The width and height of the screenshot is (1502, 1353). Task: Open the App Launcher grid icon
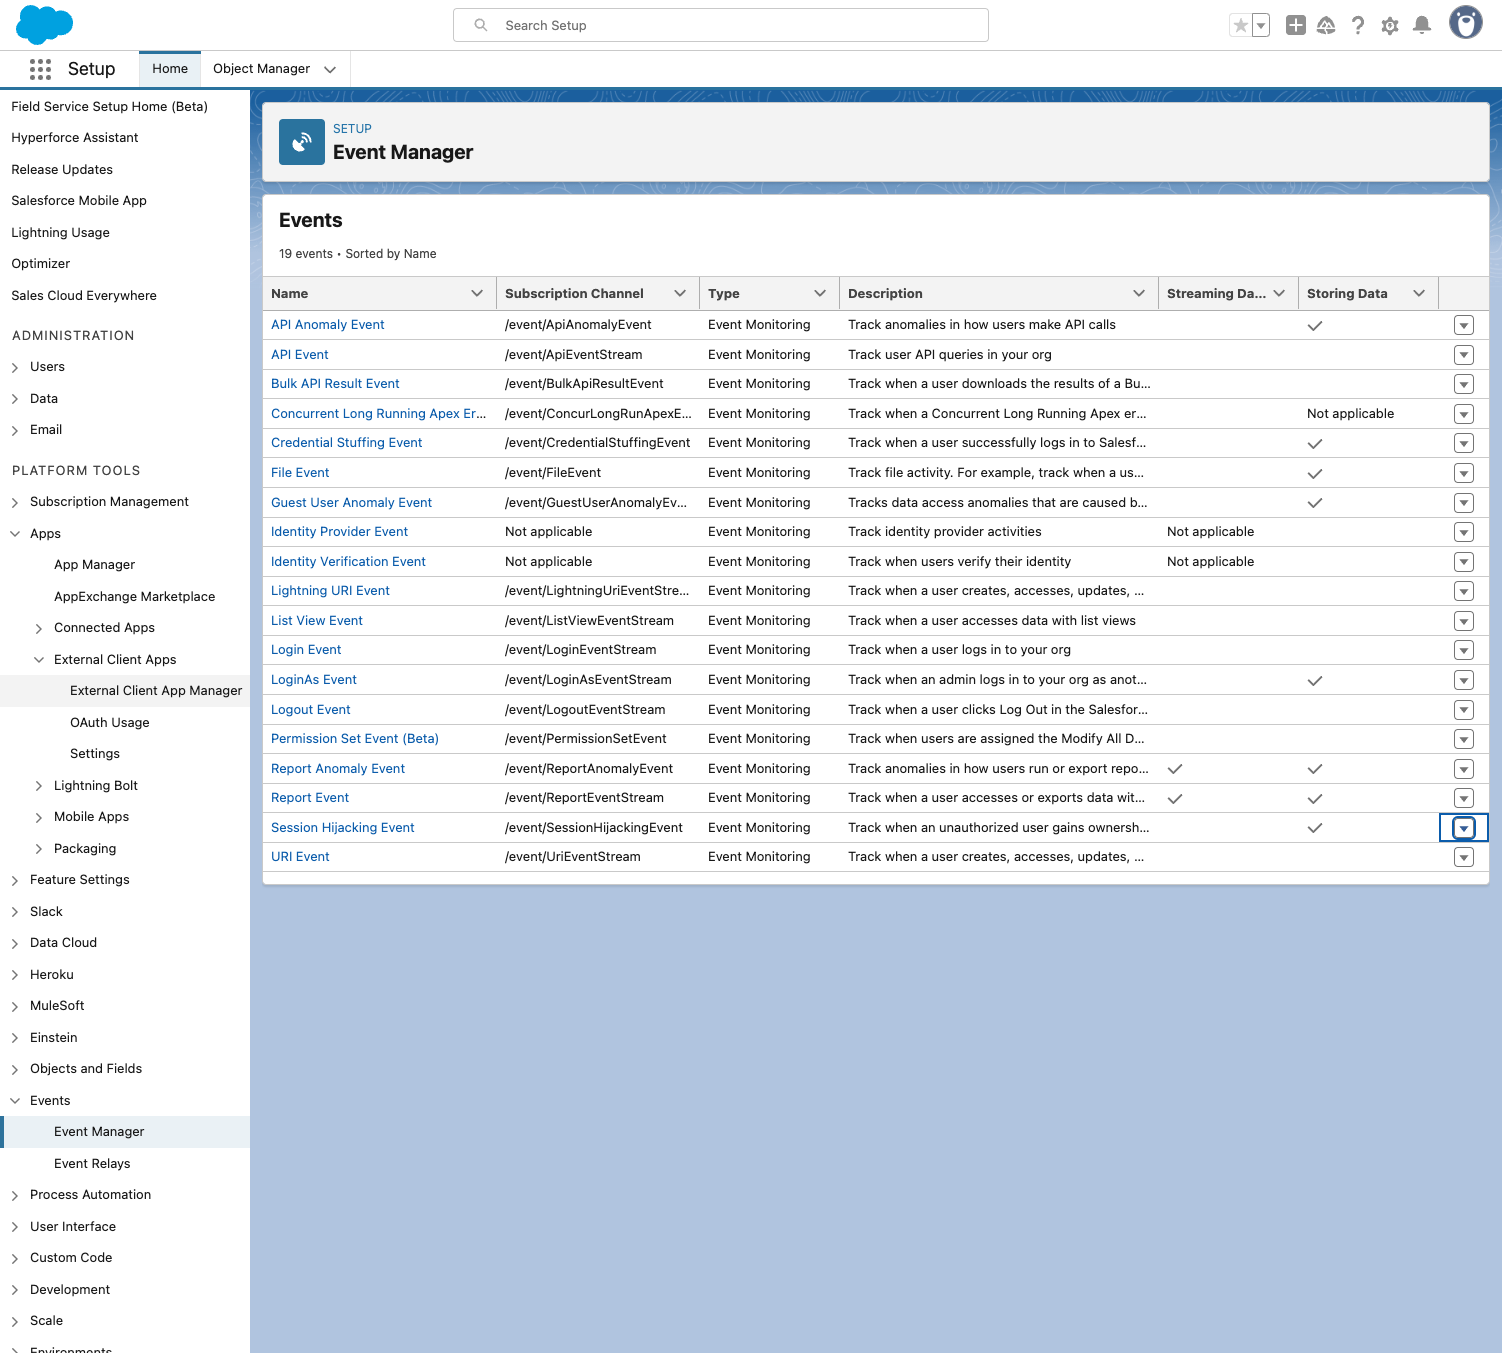40,69
